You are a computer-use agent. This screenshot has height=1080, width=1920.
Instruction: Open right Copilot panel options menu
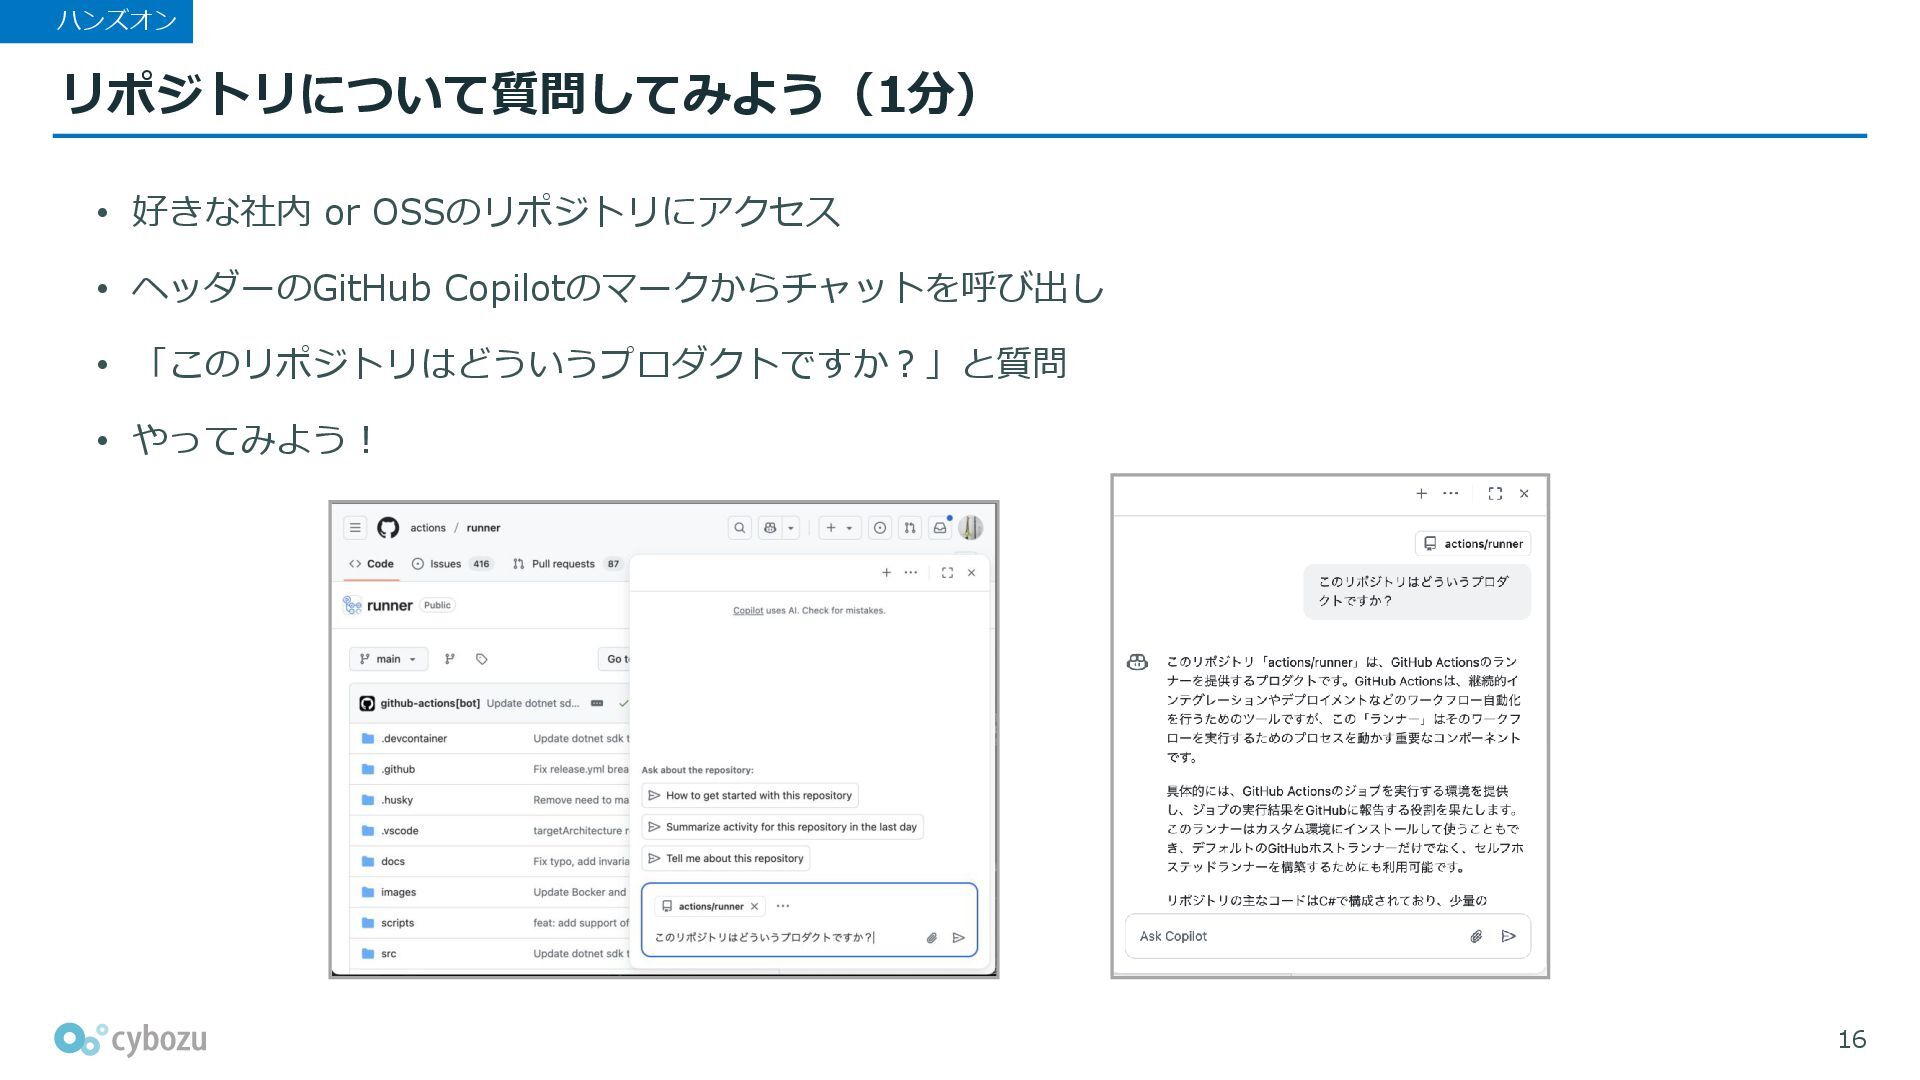pos(1451,494)
